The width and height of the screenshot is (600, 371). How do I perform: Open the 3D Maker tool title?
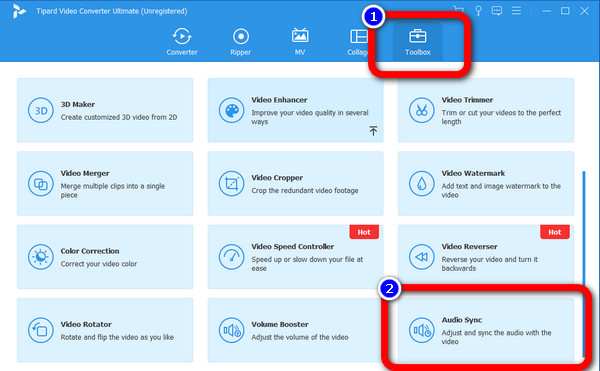78,104
